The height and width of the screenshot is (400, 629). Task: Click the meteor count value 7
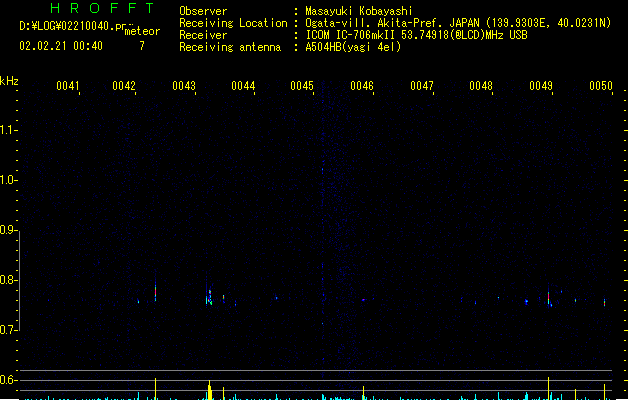click(142, 46)
